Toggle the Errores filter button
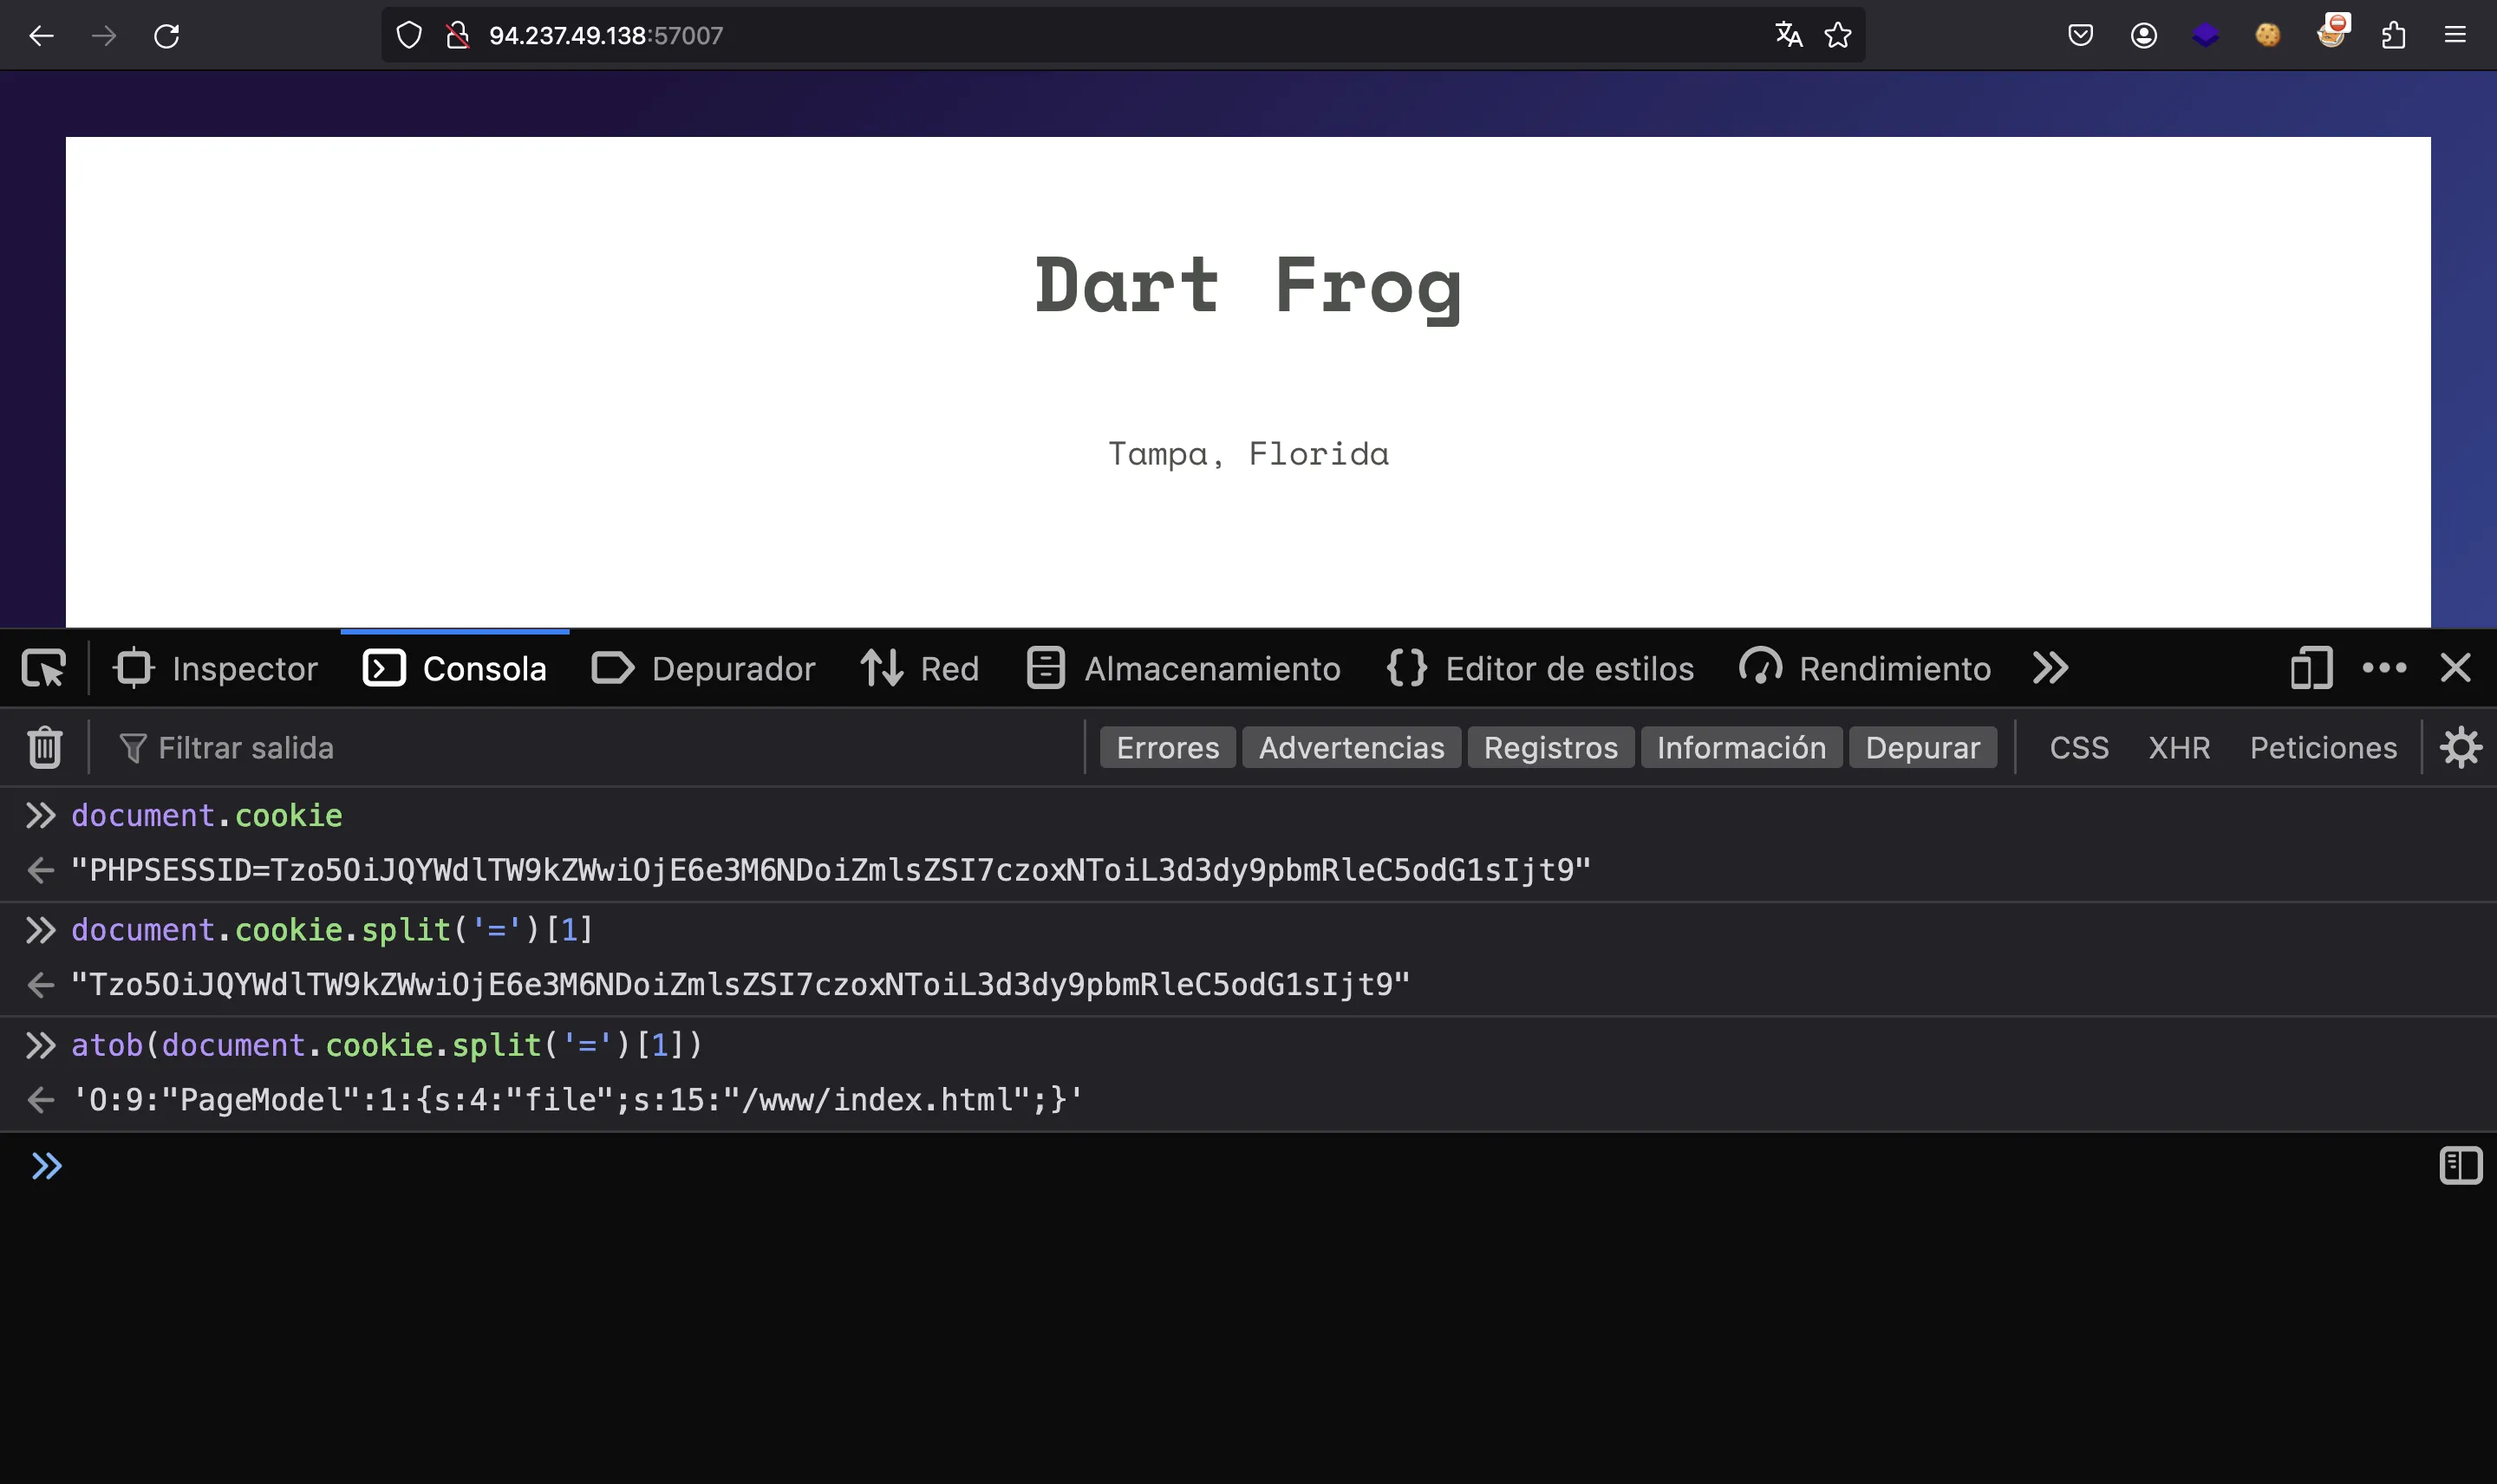The width and height of the screenshot is (2497, 1484). tap(1164, 747)
